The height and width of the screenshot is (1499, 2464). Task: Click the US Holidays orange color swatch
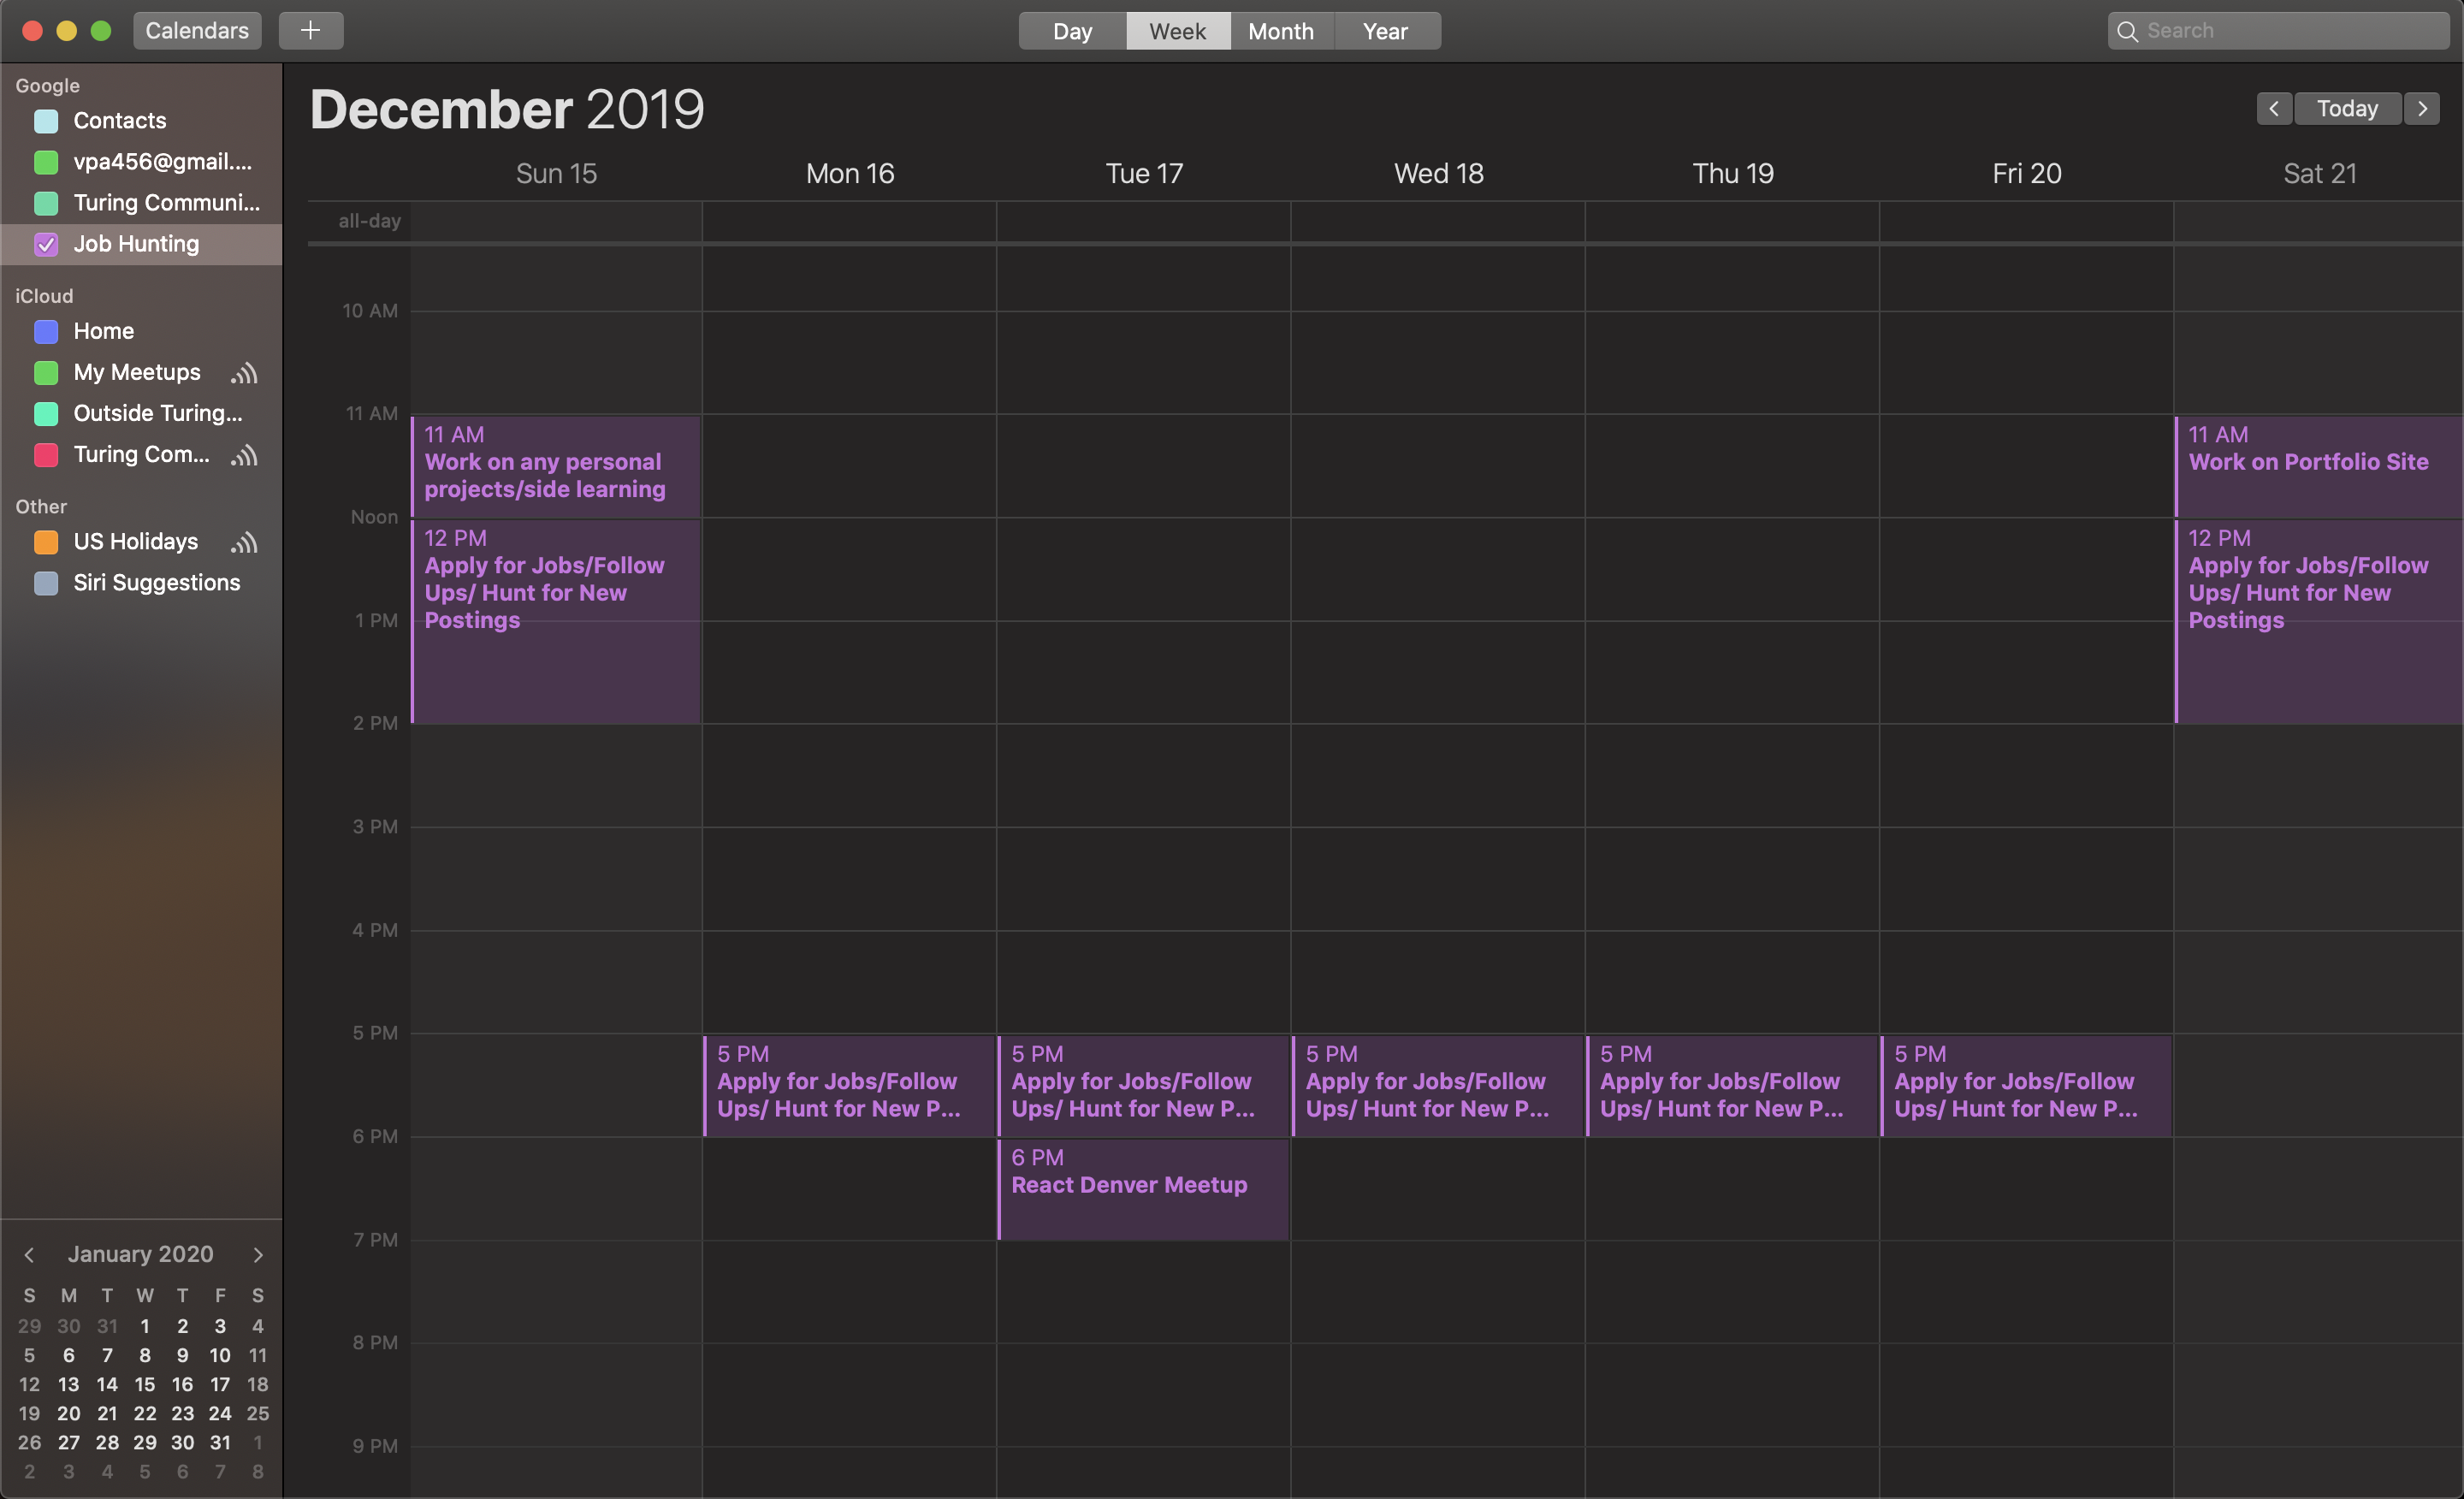click(x=46, y=542)
